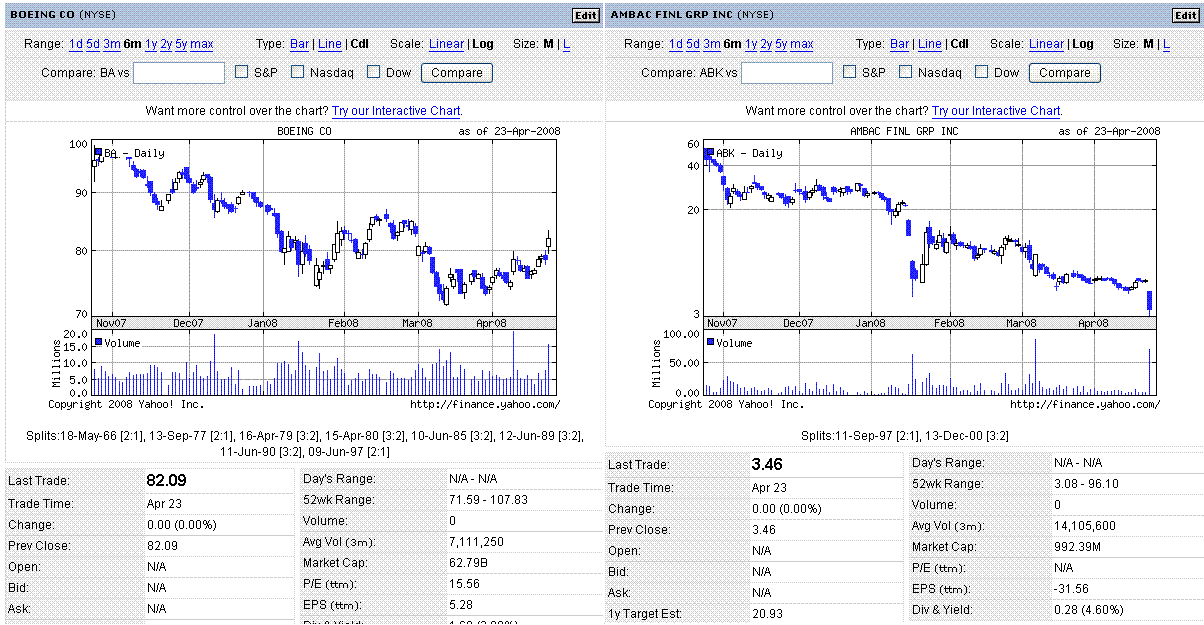Tick the Dow checkbox for Ambac
Image resolution: width=1204 pixels, height=625 pixels.
pos(982,72)
